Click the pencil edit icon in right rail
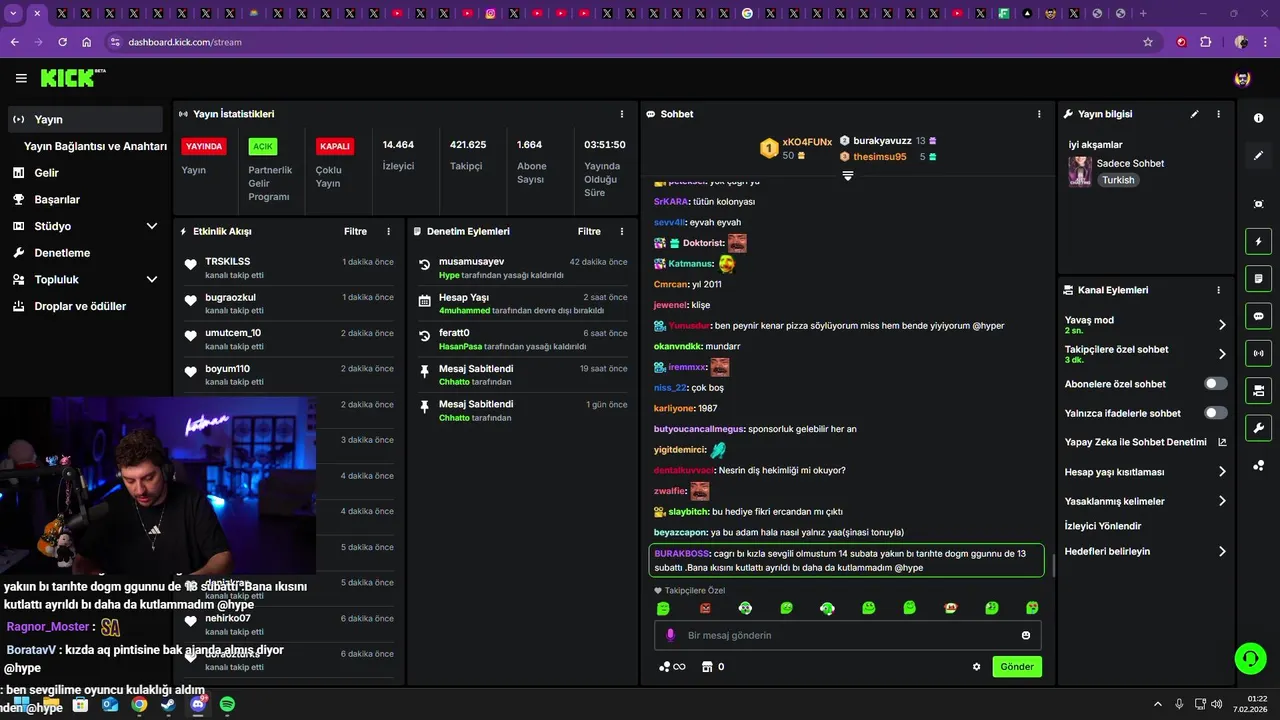1280x720 pixels. click(x=1258, y=156)
